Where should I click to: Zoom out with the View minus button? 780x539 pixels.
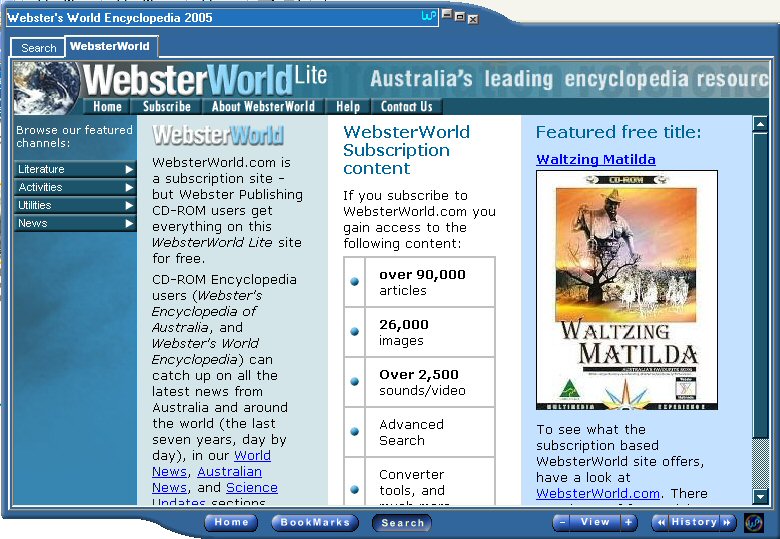click(x=562, y=522)
